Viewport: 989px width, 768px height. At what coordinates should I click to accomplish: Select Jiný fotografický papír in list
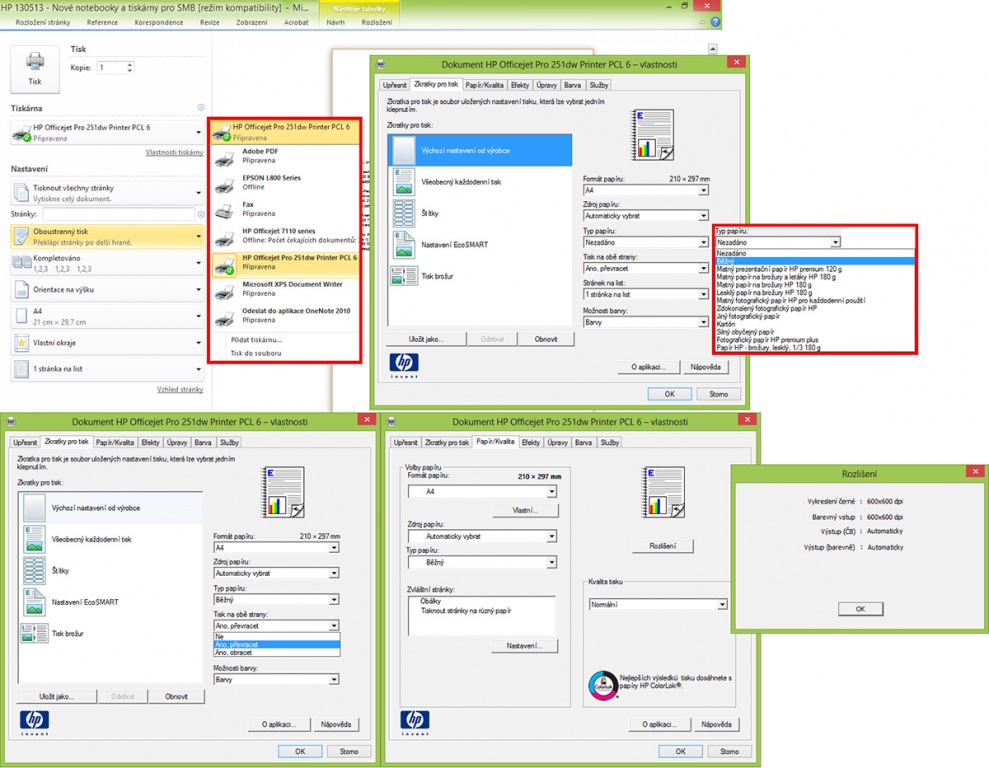[x=814, y=316]
